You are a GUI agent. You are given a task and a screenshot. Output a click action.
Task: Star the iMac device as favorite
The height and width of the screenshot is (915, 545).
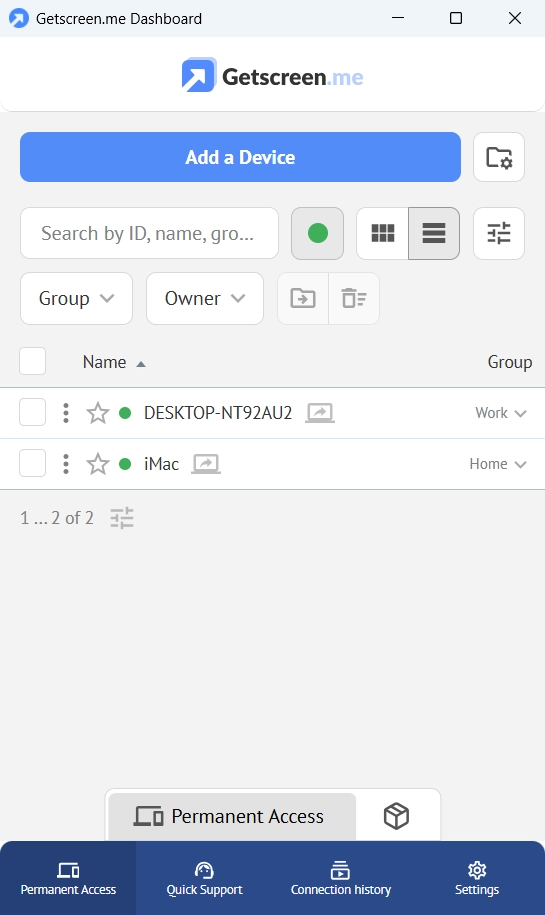point(97,464)
